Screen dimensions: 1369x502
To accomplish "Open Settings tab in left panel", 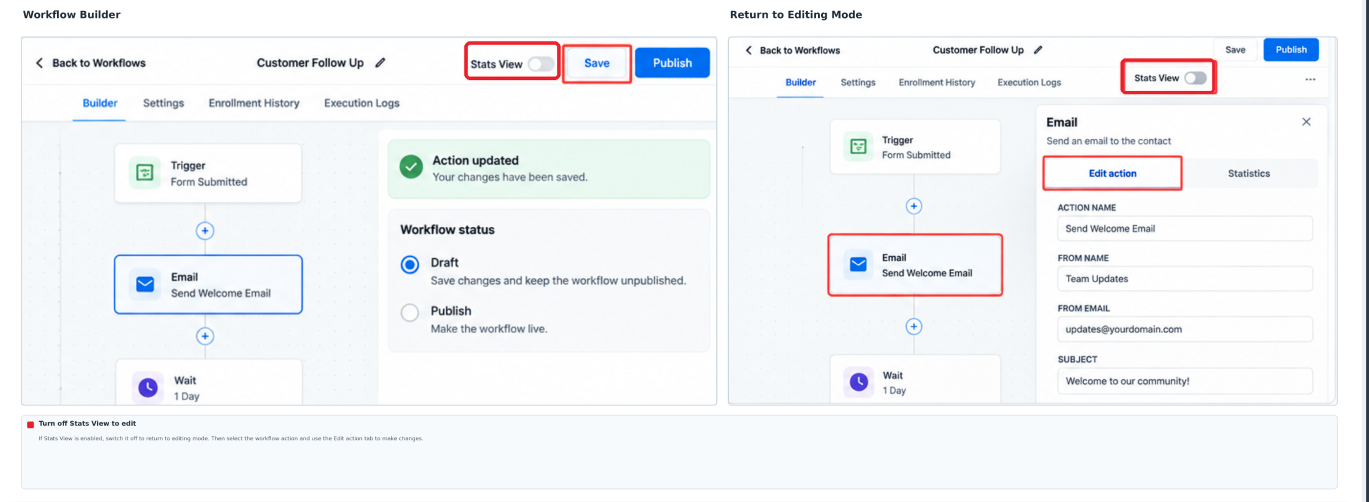I will pyautogui.click(x=163, y=103).
